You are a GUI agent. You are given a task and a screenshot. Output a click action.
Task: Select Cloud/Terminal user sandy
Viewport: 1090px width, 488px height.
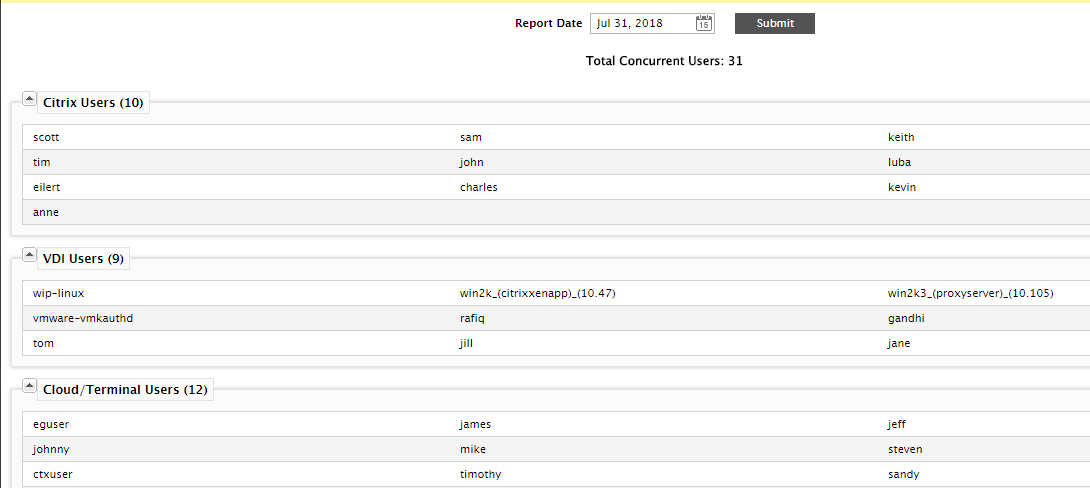click(904, 474)
